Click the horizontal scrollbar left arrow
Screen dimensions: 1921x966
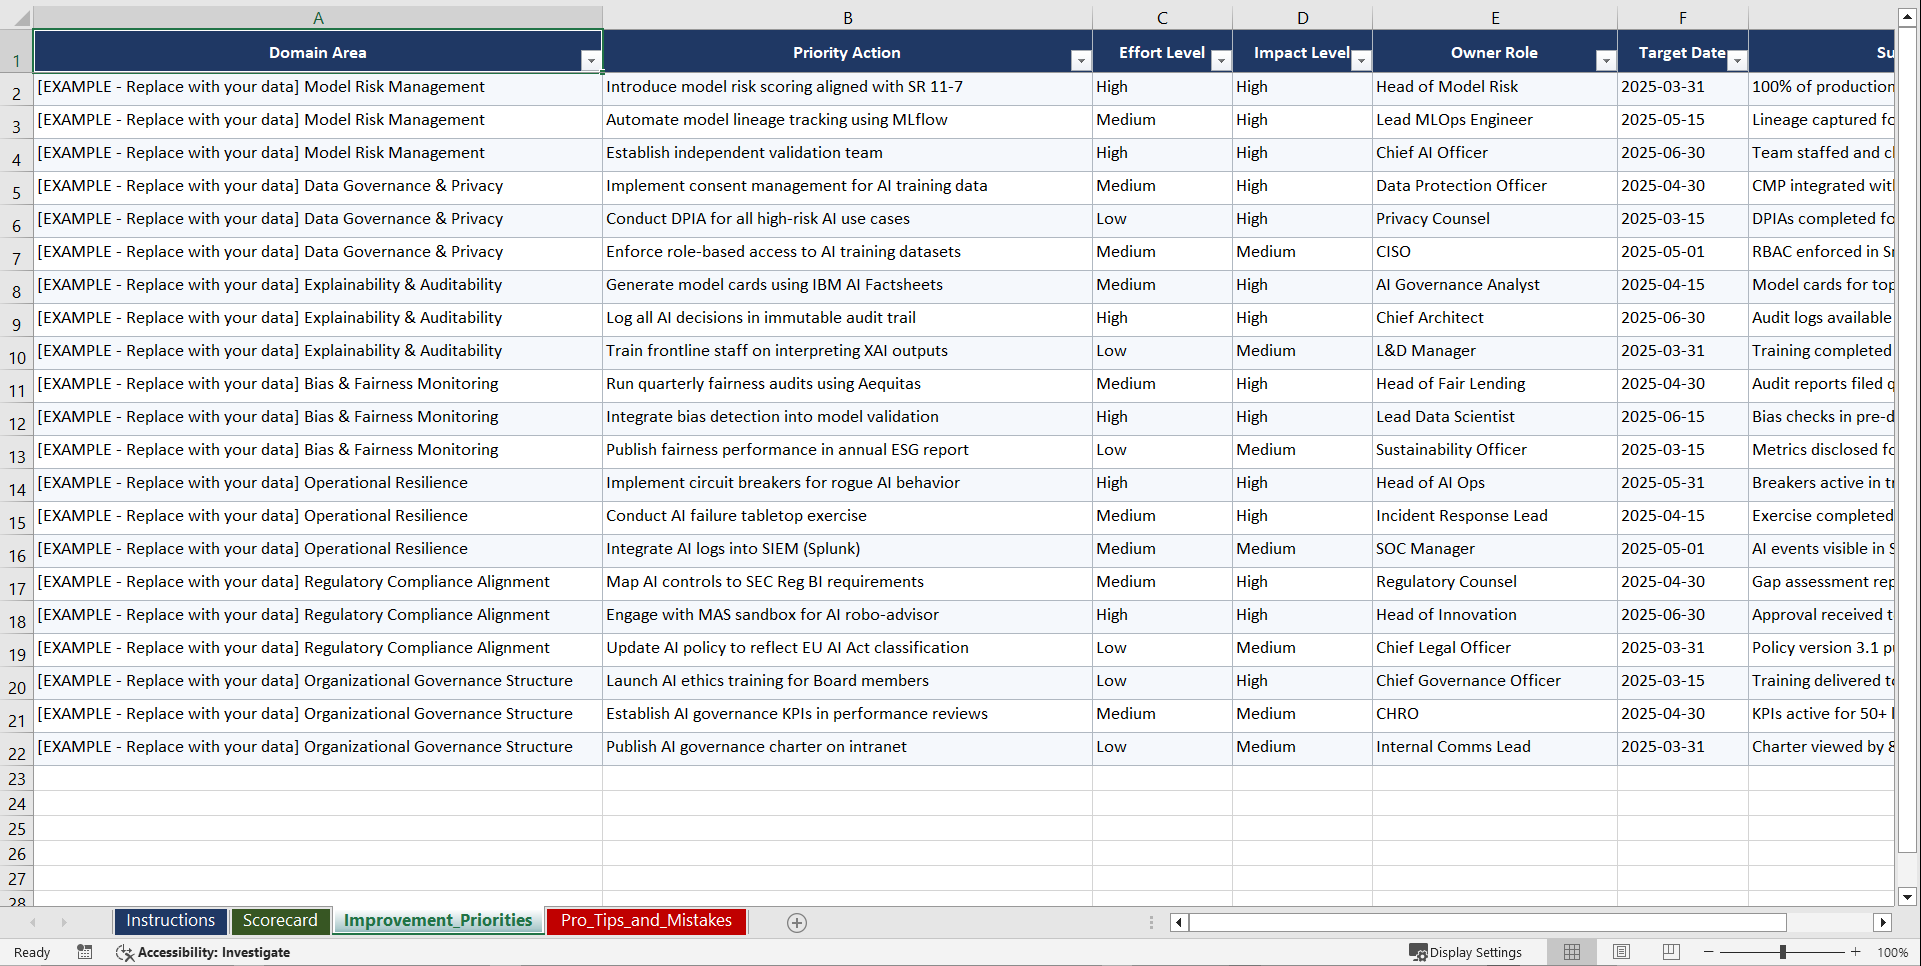point(1178,922)
